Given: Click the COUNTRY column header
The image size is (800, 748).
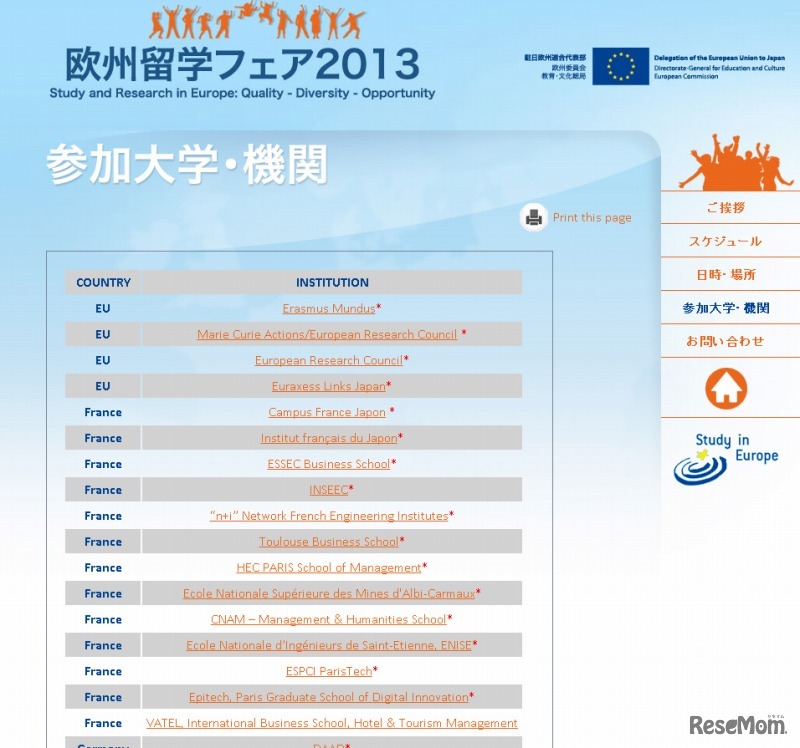Looking at the screenshot, I should pyautogui.click(x=103, y=282).
